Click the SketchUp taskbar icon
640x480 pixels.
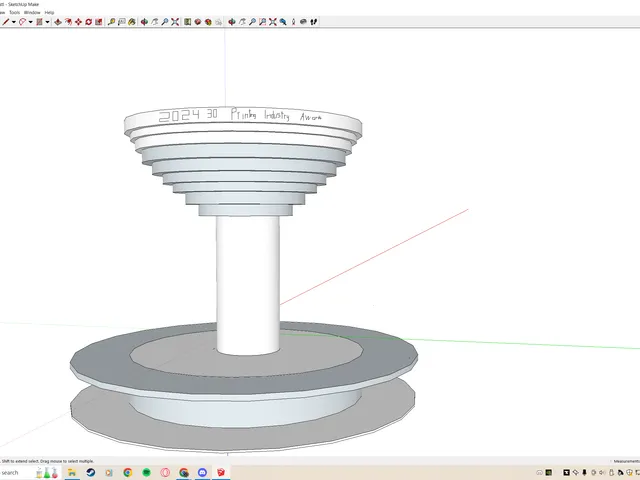tap(221, 473)
